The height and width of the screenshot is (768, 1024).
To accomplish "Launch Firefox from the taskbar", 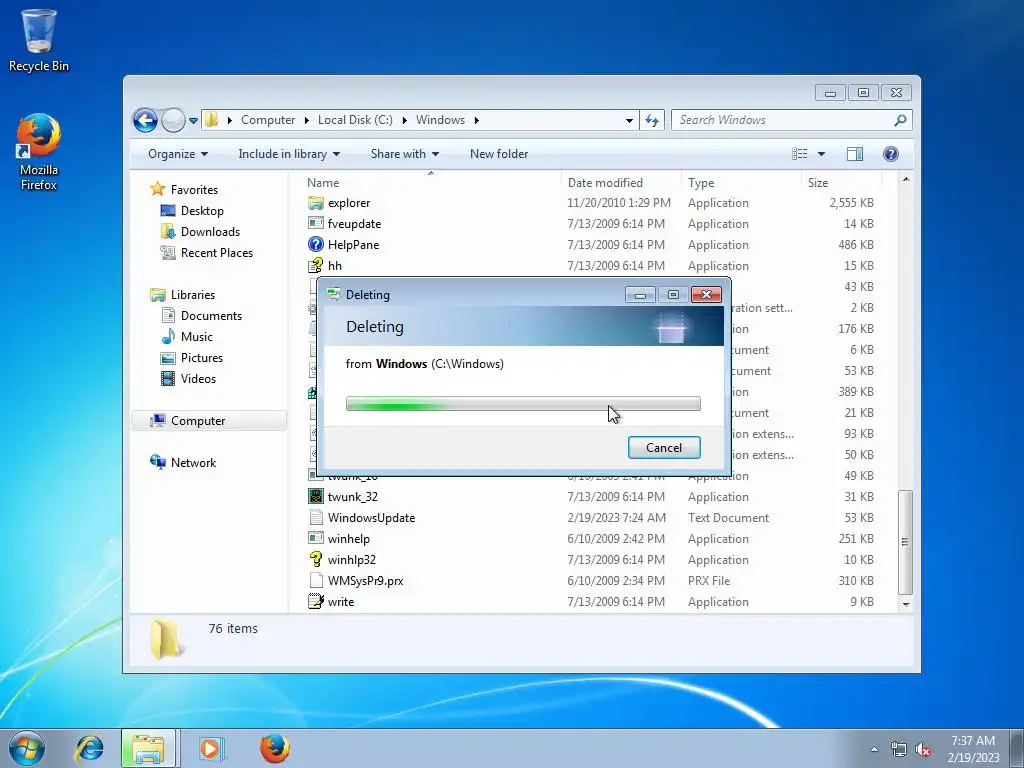I will [x=274, y=748].
